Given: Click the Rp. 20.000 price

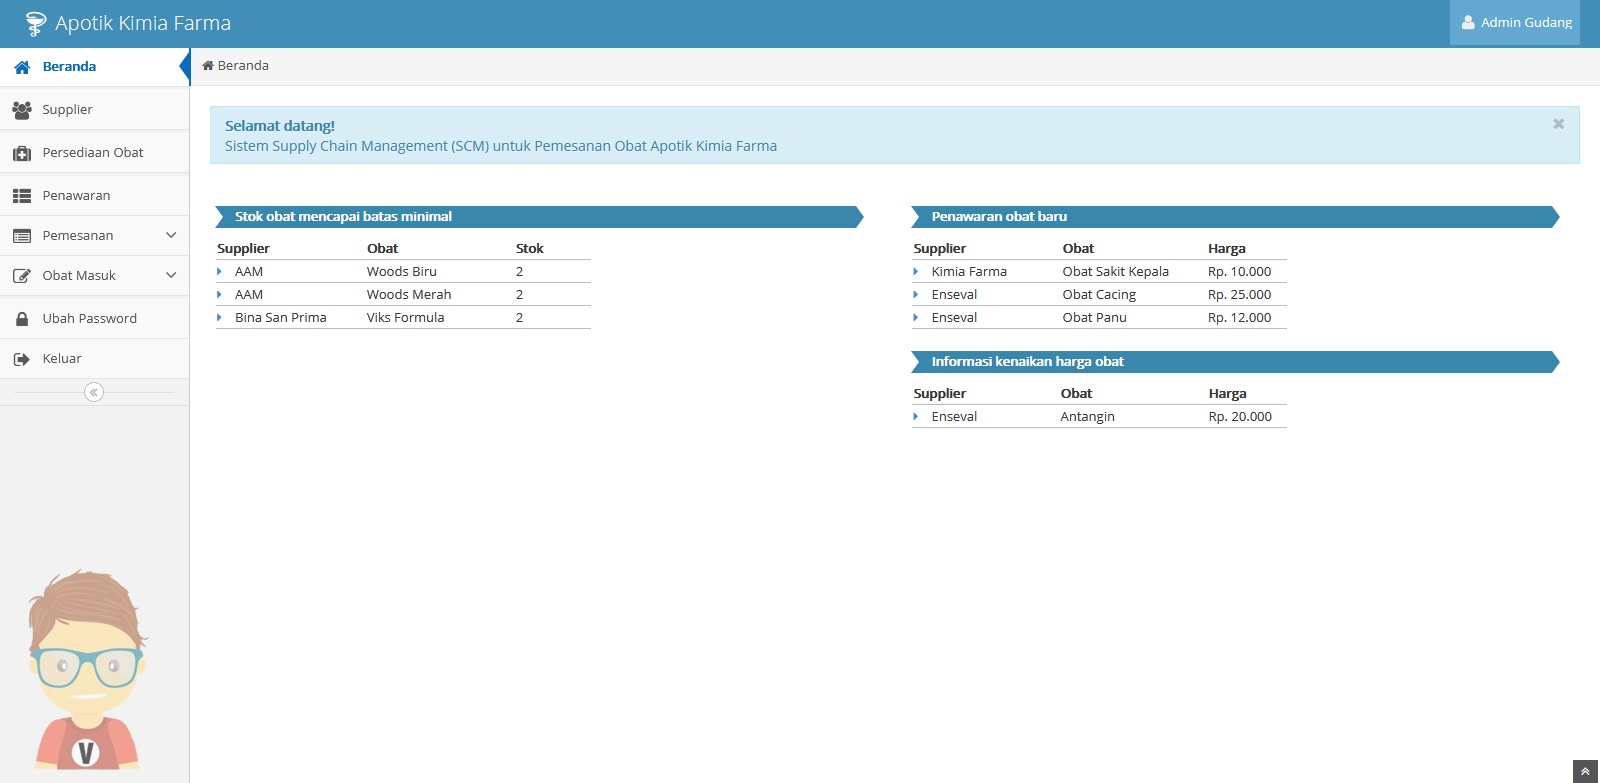Looking at the screenshot, I should [1240, 416].
